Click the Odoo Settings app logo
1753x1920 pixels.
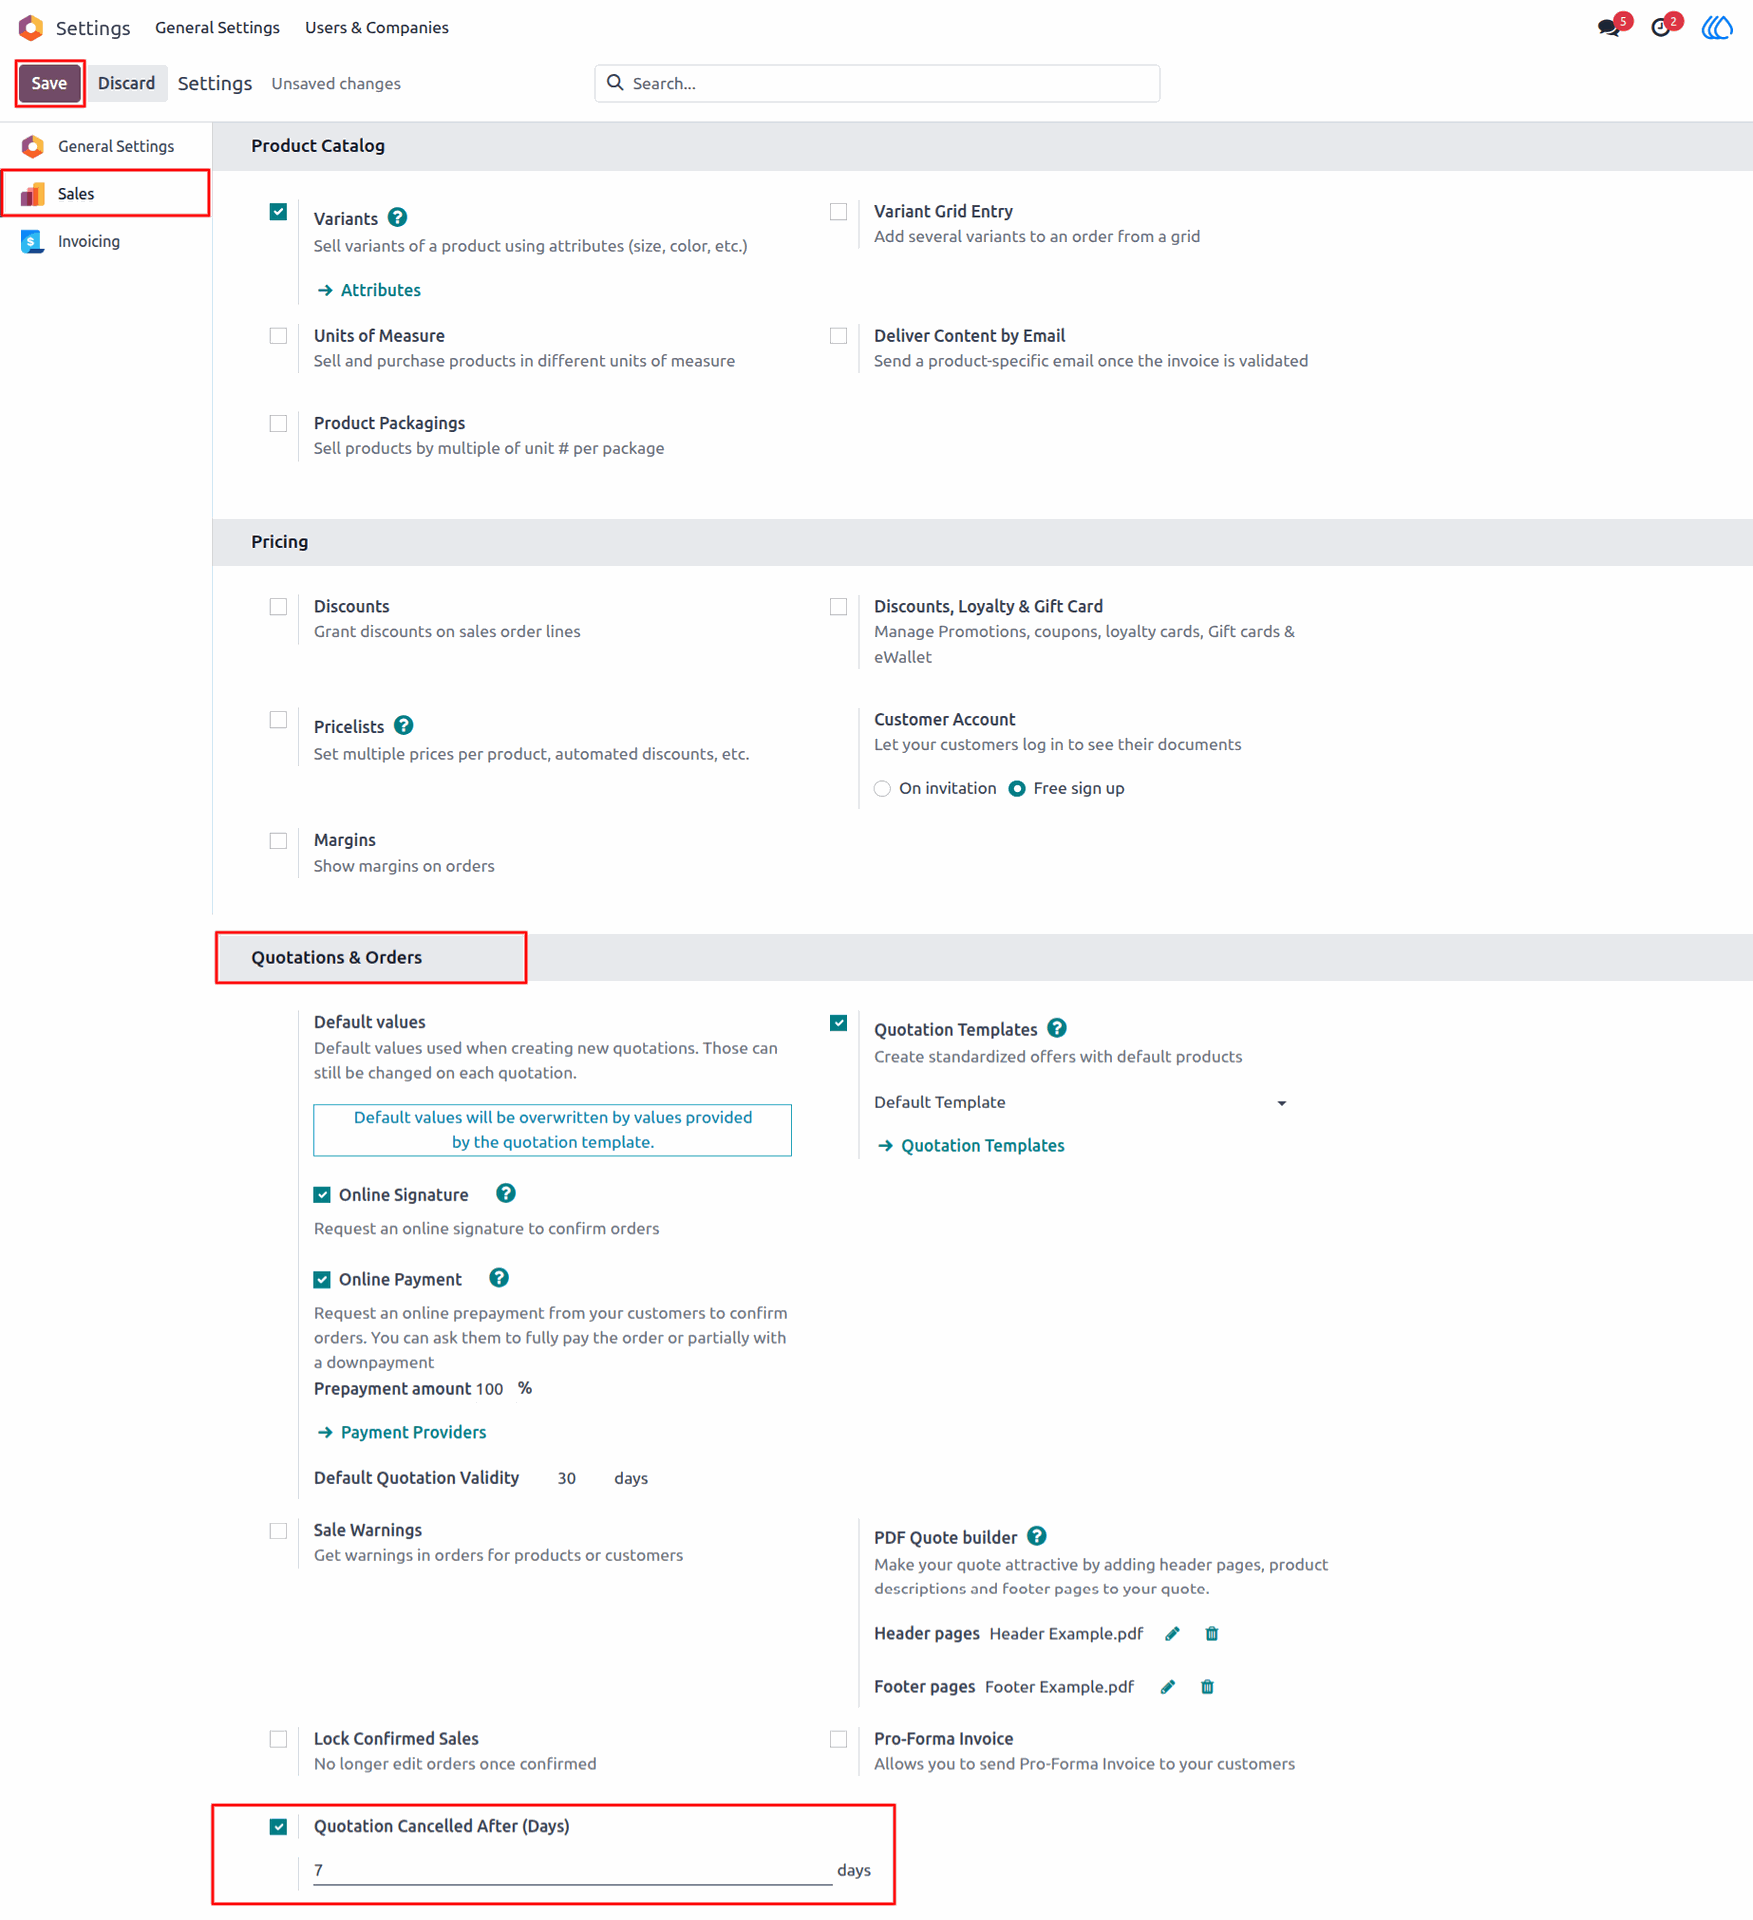click(31, 27)
